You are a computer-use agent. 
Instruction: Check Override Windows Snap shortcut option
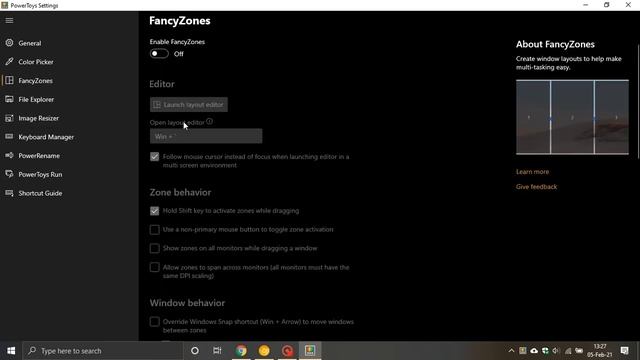tap(154, 322)
